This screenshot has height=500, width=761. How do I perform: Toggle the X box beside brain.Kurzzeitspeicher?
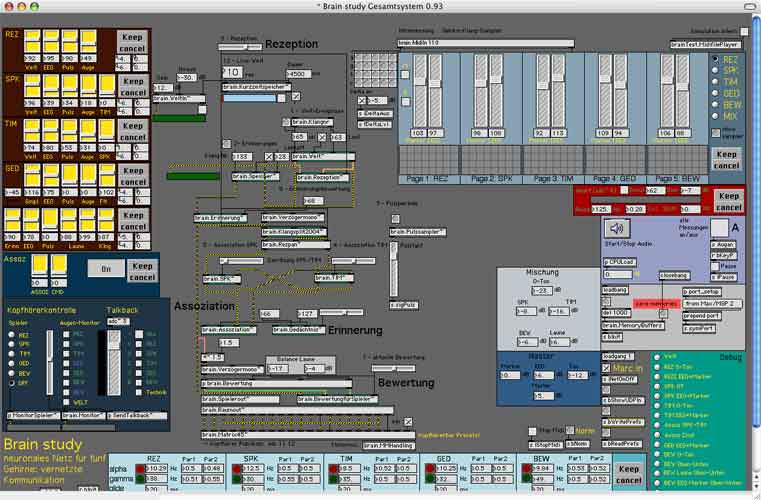[296, 96]
